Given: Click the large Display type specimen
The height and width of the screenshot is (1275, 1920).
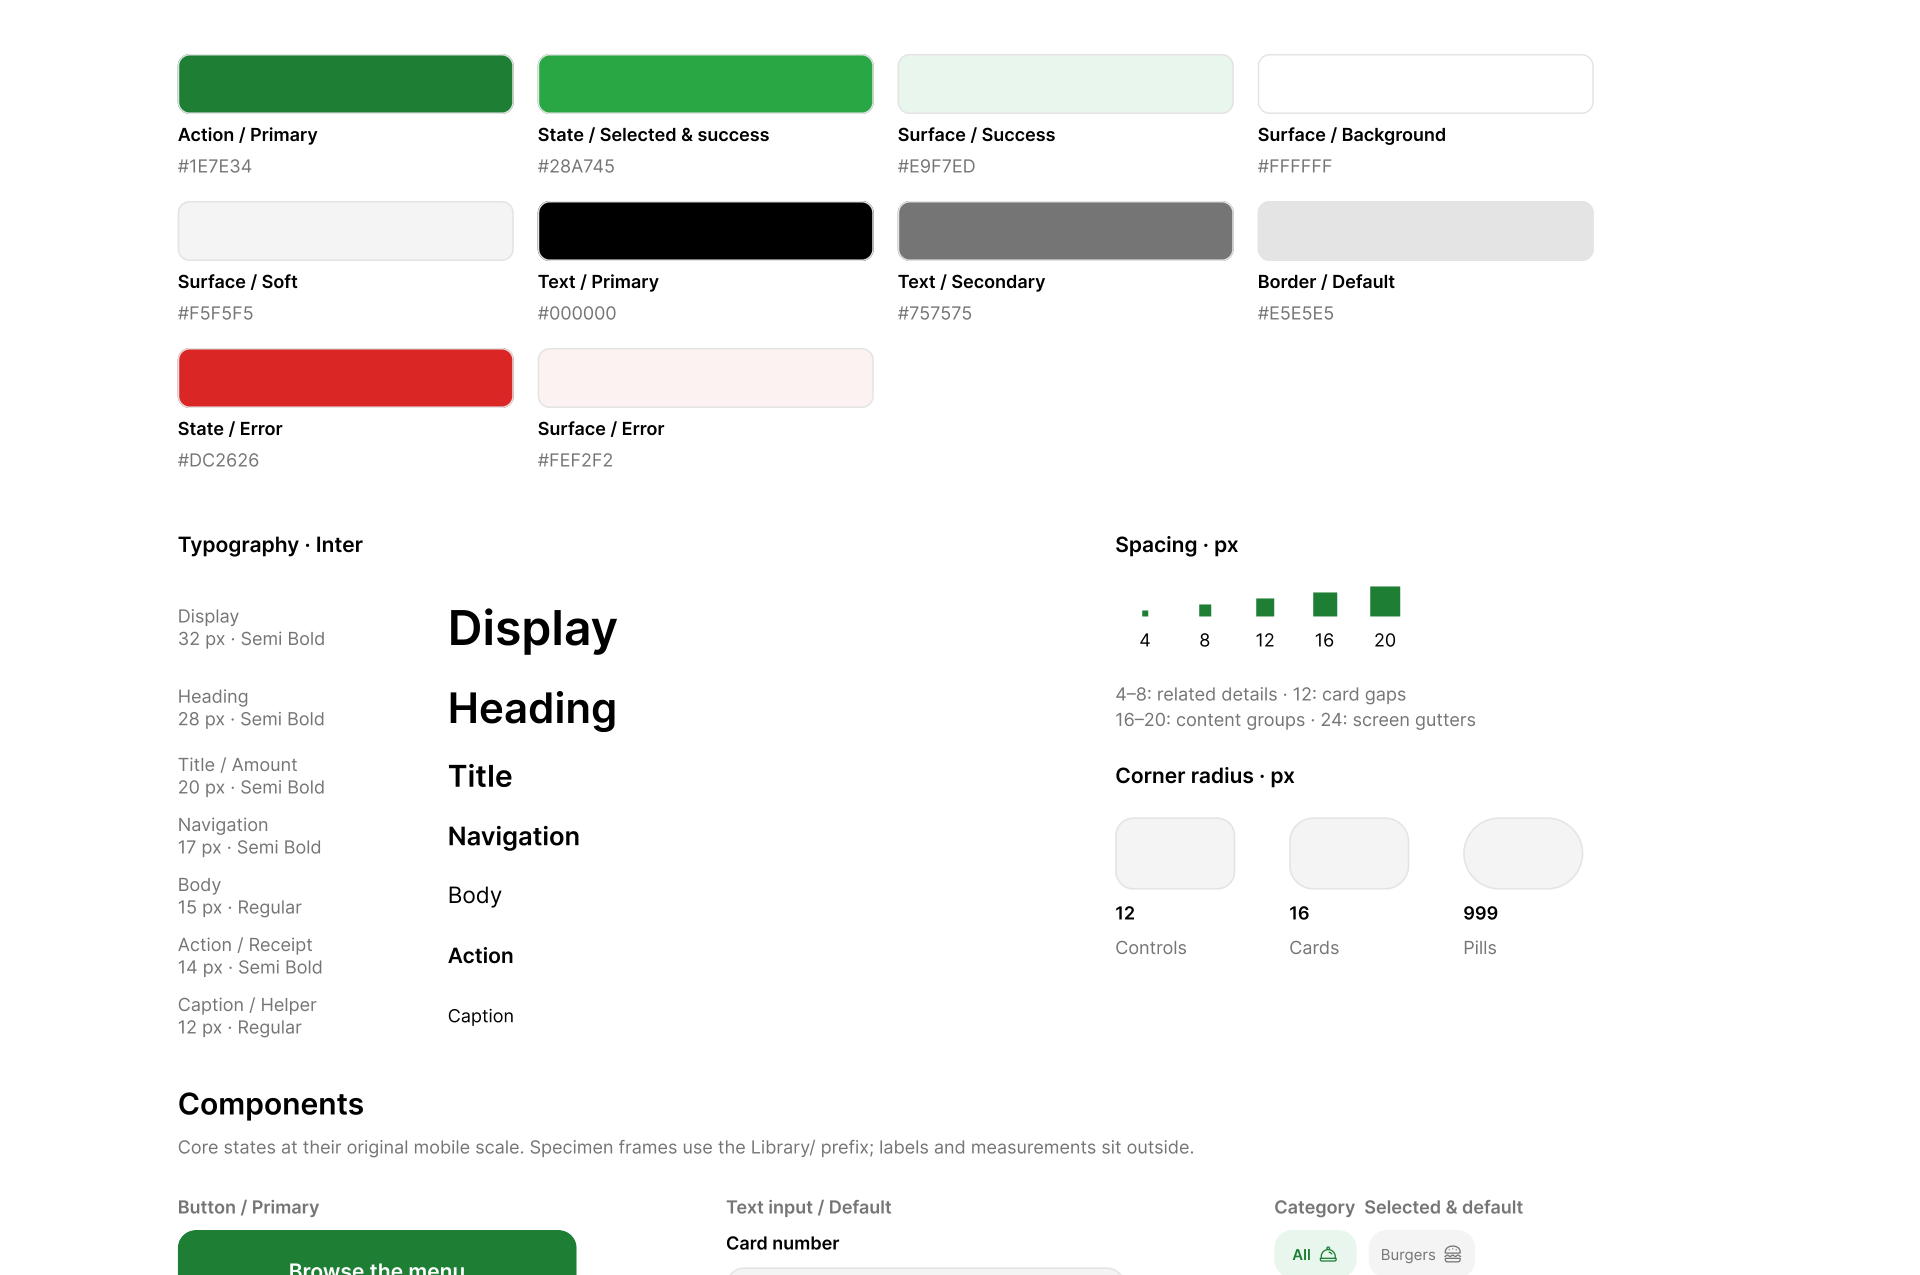Looking at the screenshot, I should [x=532, y=629].
